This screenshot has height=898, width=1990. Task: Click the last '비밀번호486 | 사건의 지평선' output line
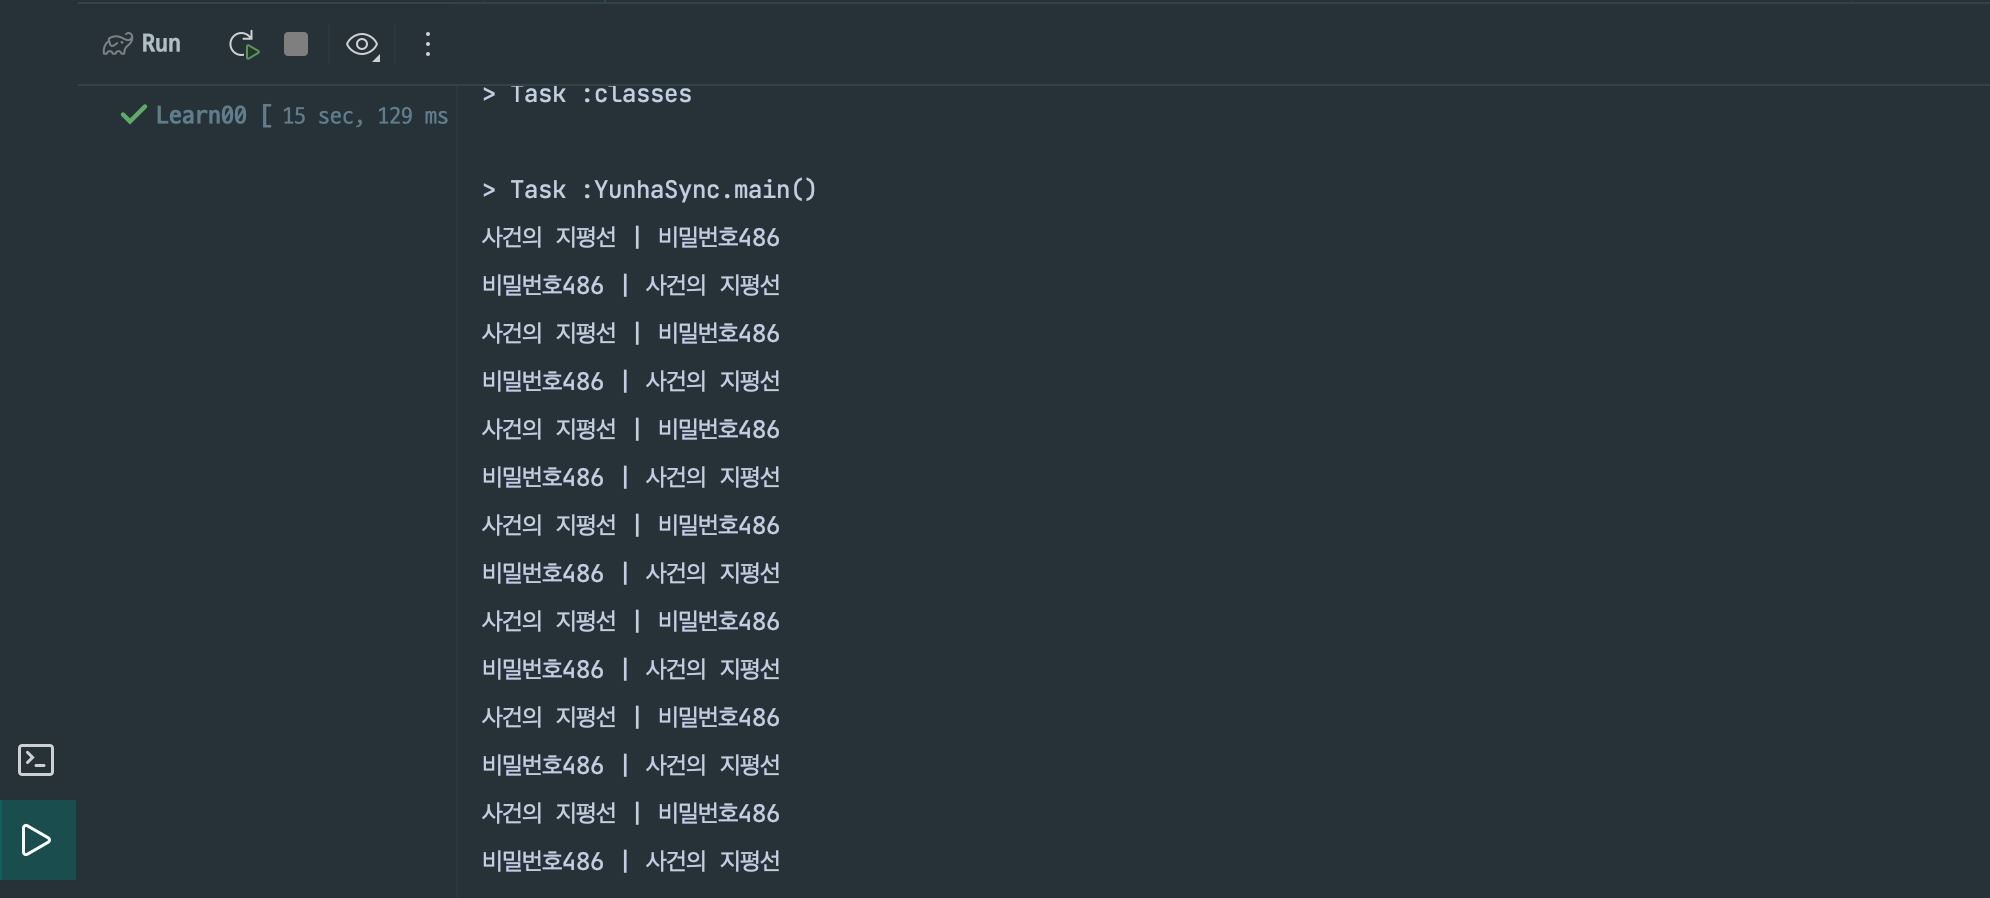630,861
